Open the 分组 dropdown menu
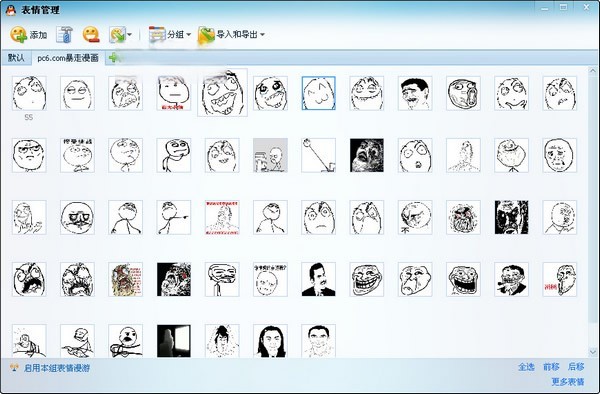The image size is (600, 394). coord(170,35)
